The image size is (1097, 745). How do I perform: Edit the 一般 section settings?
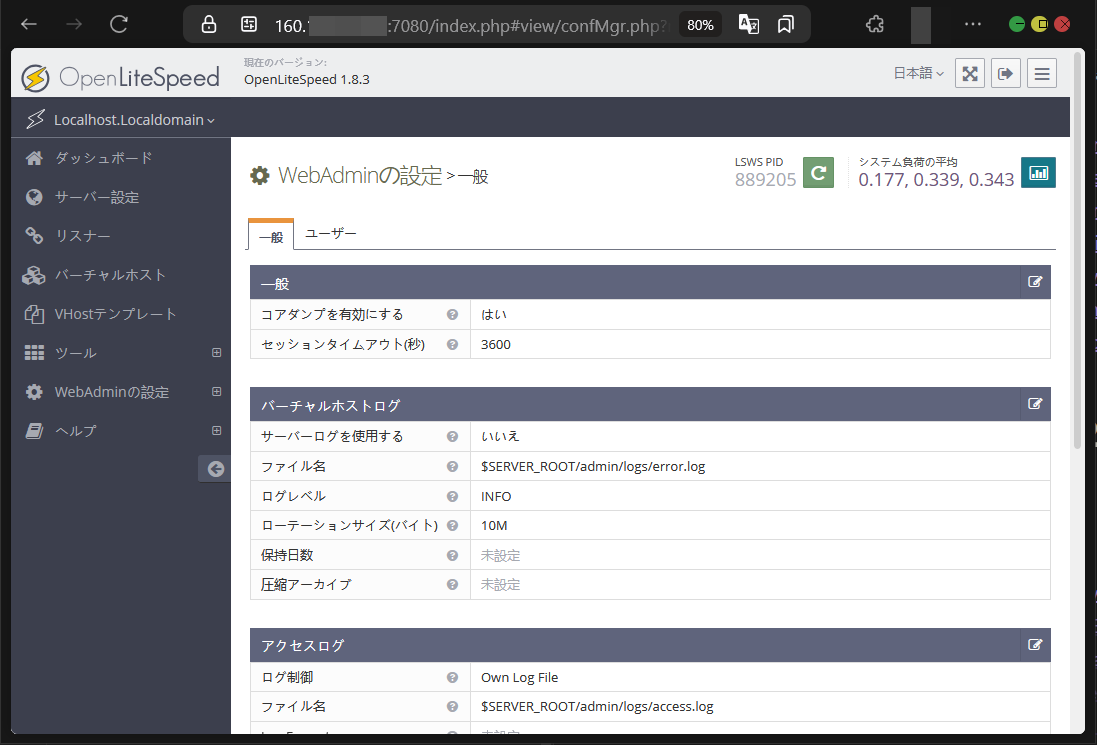[x=1035, y=282]
